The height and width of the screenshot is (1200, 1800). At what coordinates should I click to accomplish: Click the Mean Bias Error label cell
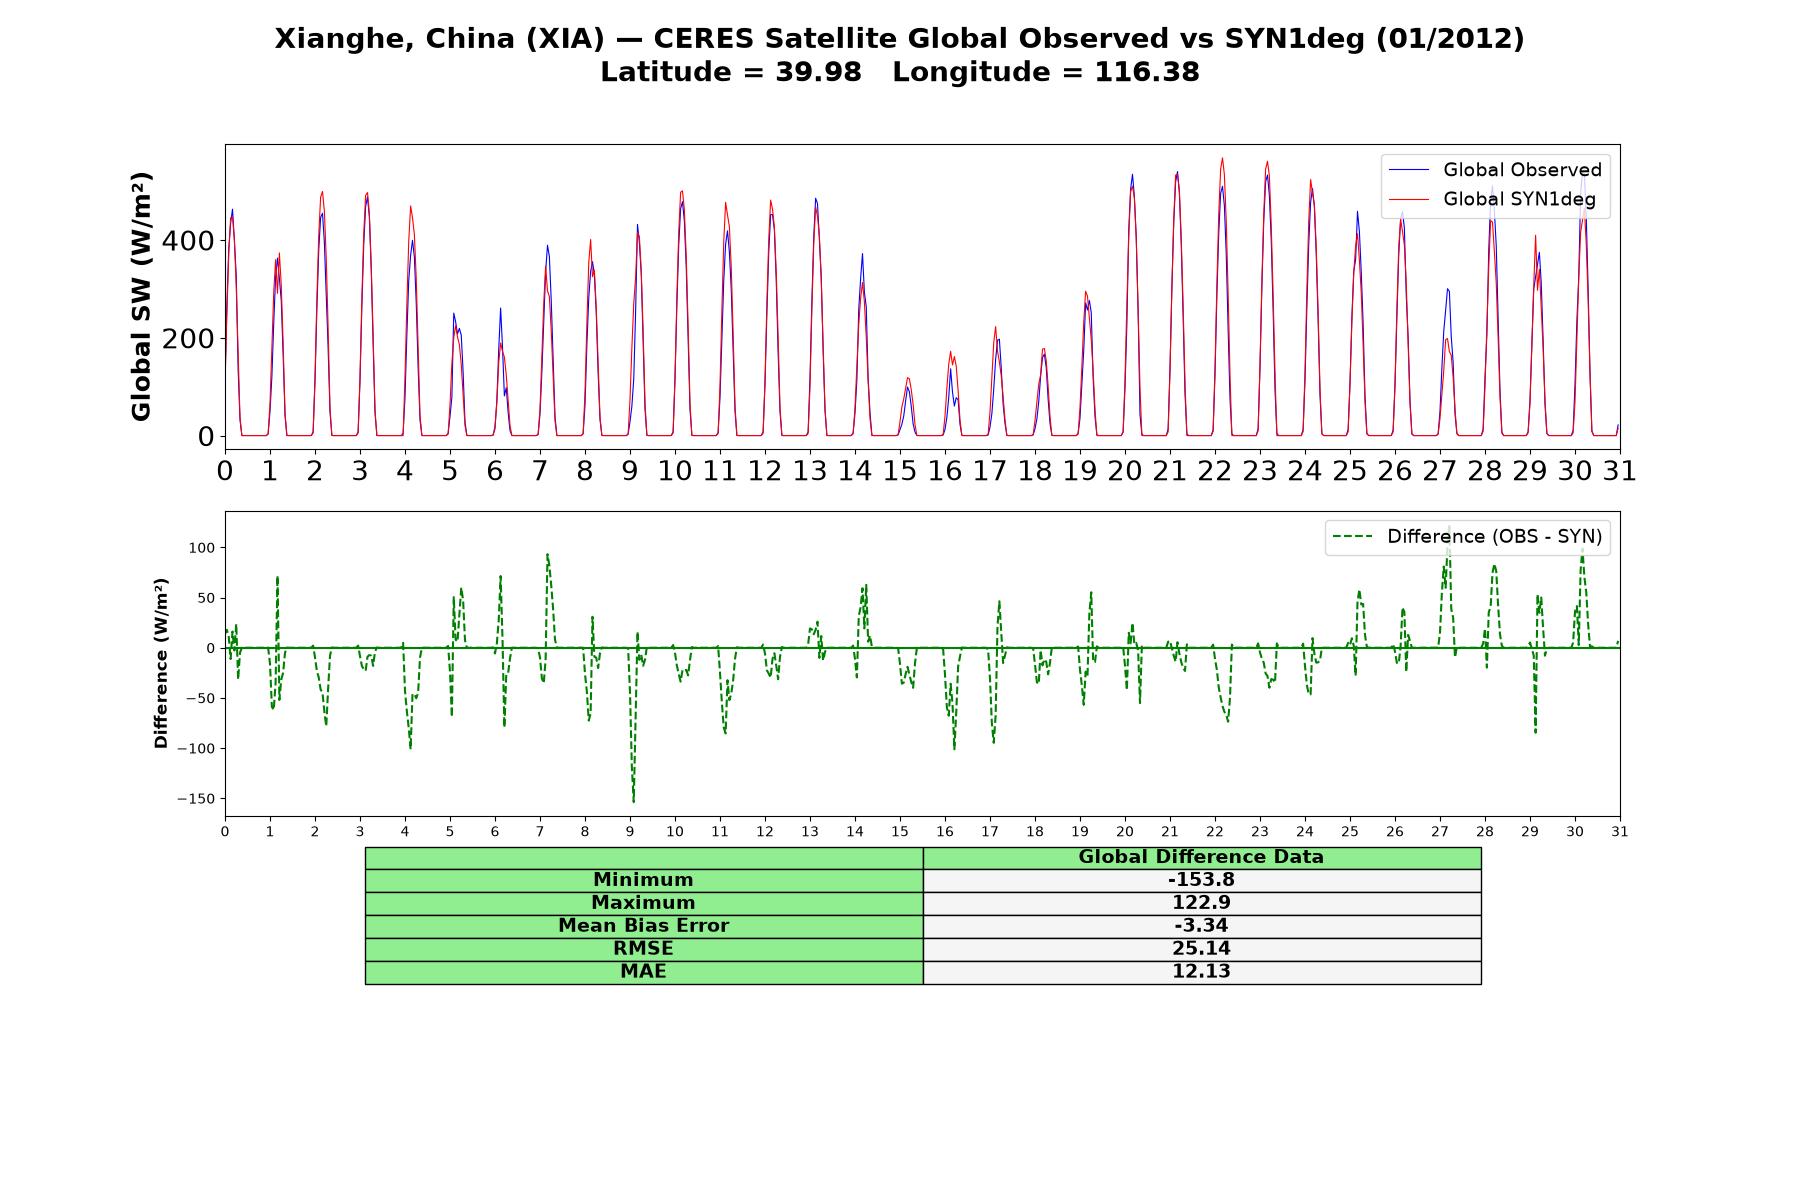(x=643, y=926)
